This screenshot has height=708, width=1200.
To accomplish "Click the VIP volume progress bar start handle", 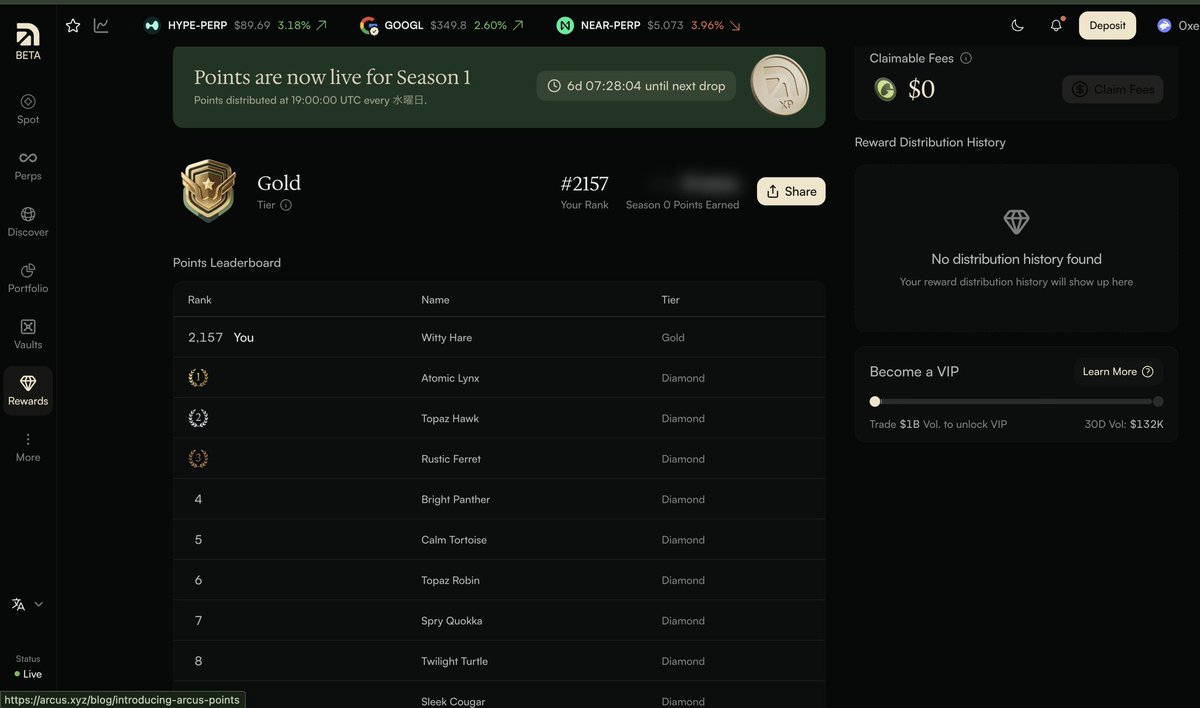I will 875,401.
